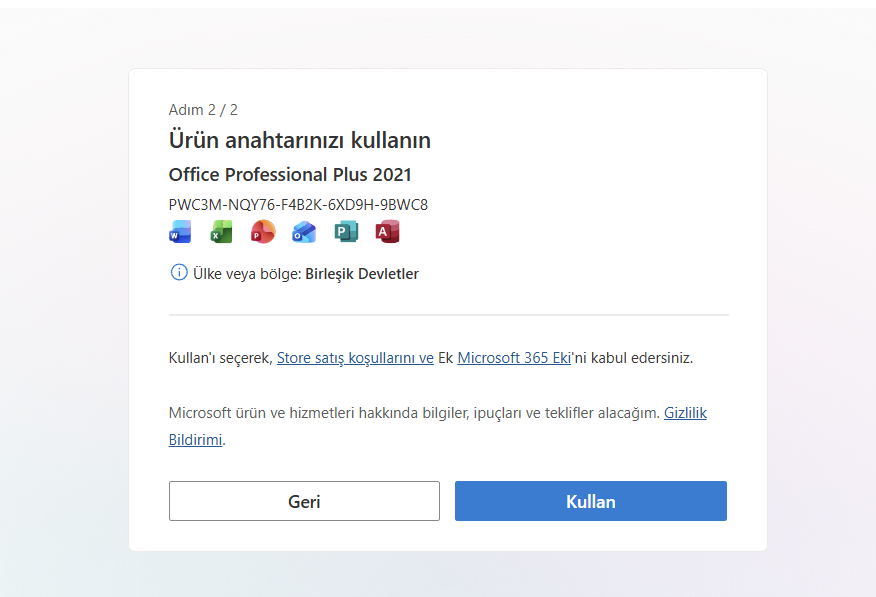Go back with the Geri button
This screenshot has height=597, width=876.
[x=304, y=501]
